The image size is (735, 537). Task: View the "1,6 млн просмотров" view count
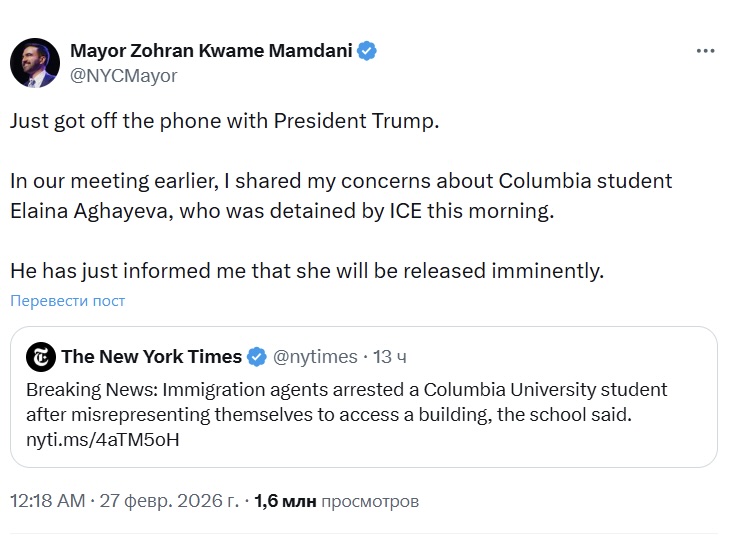click(337, 501)
